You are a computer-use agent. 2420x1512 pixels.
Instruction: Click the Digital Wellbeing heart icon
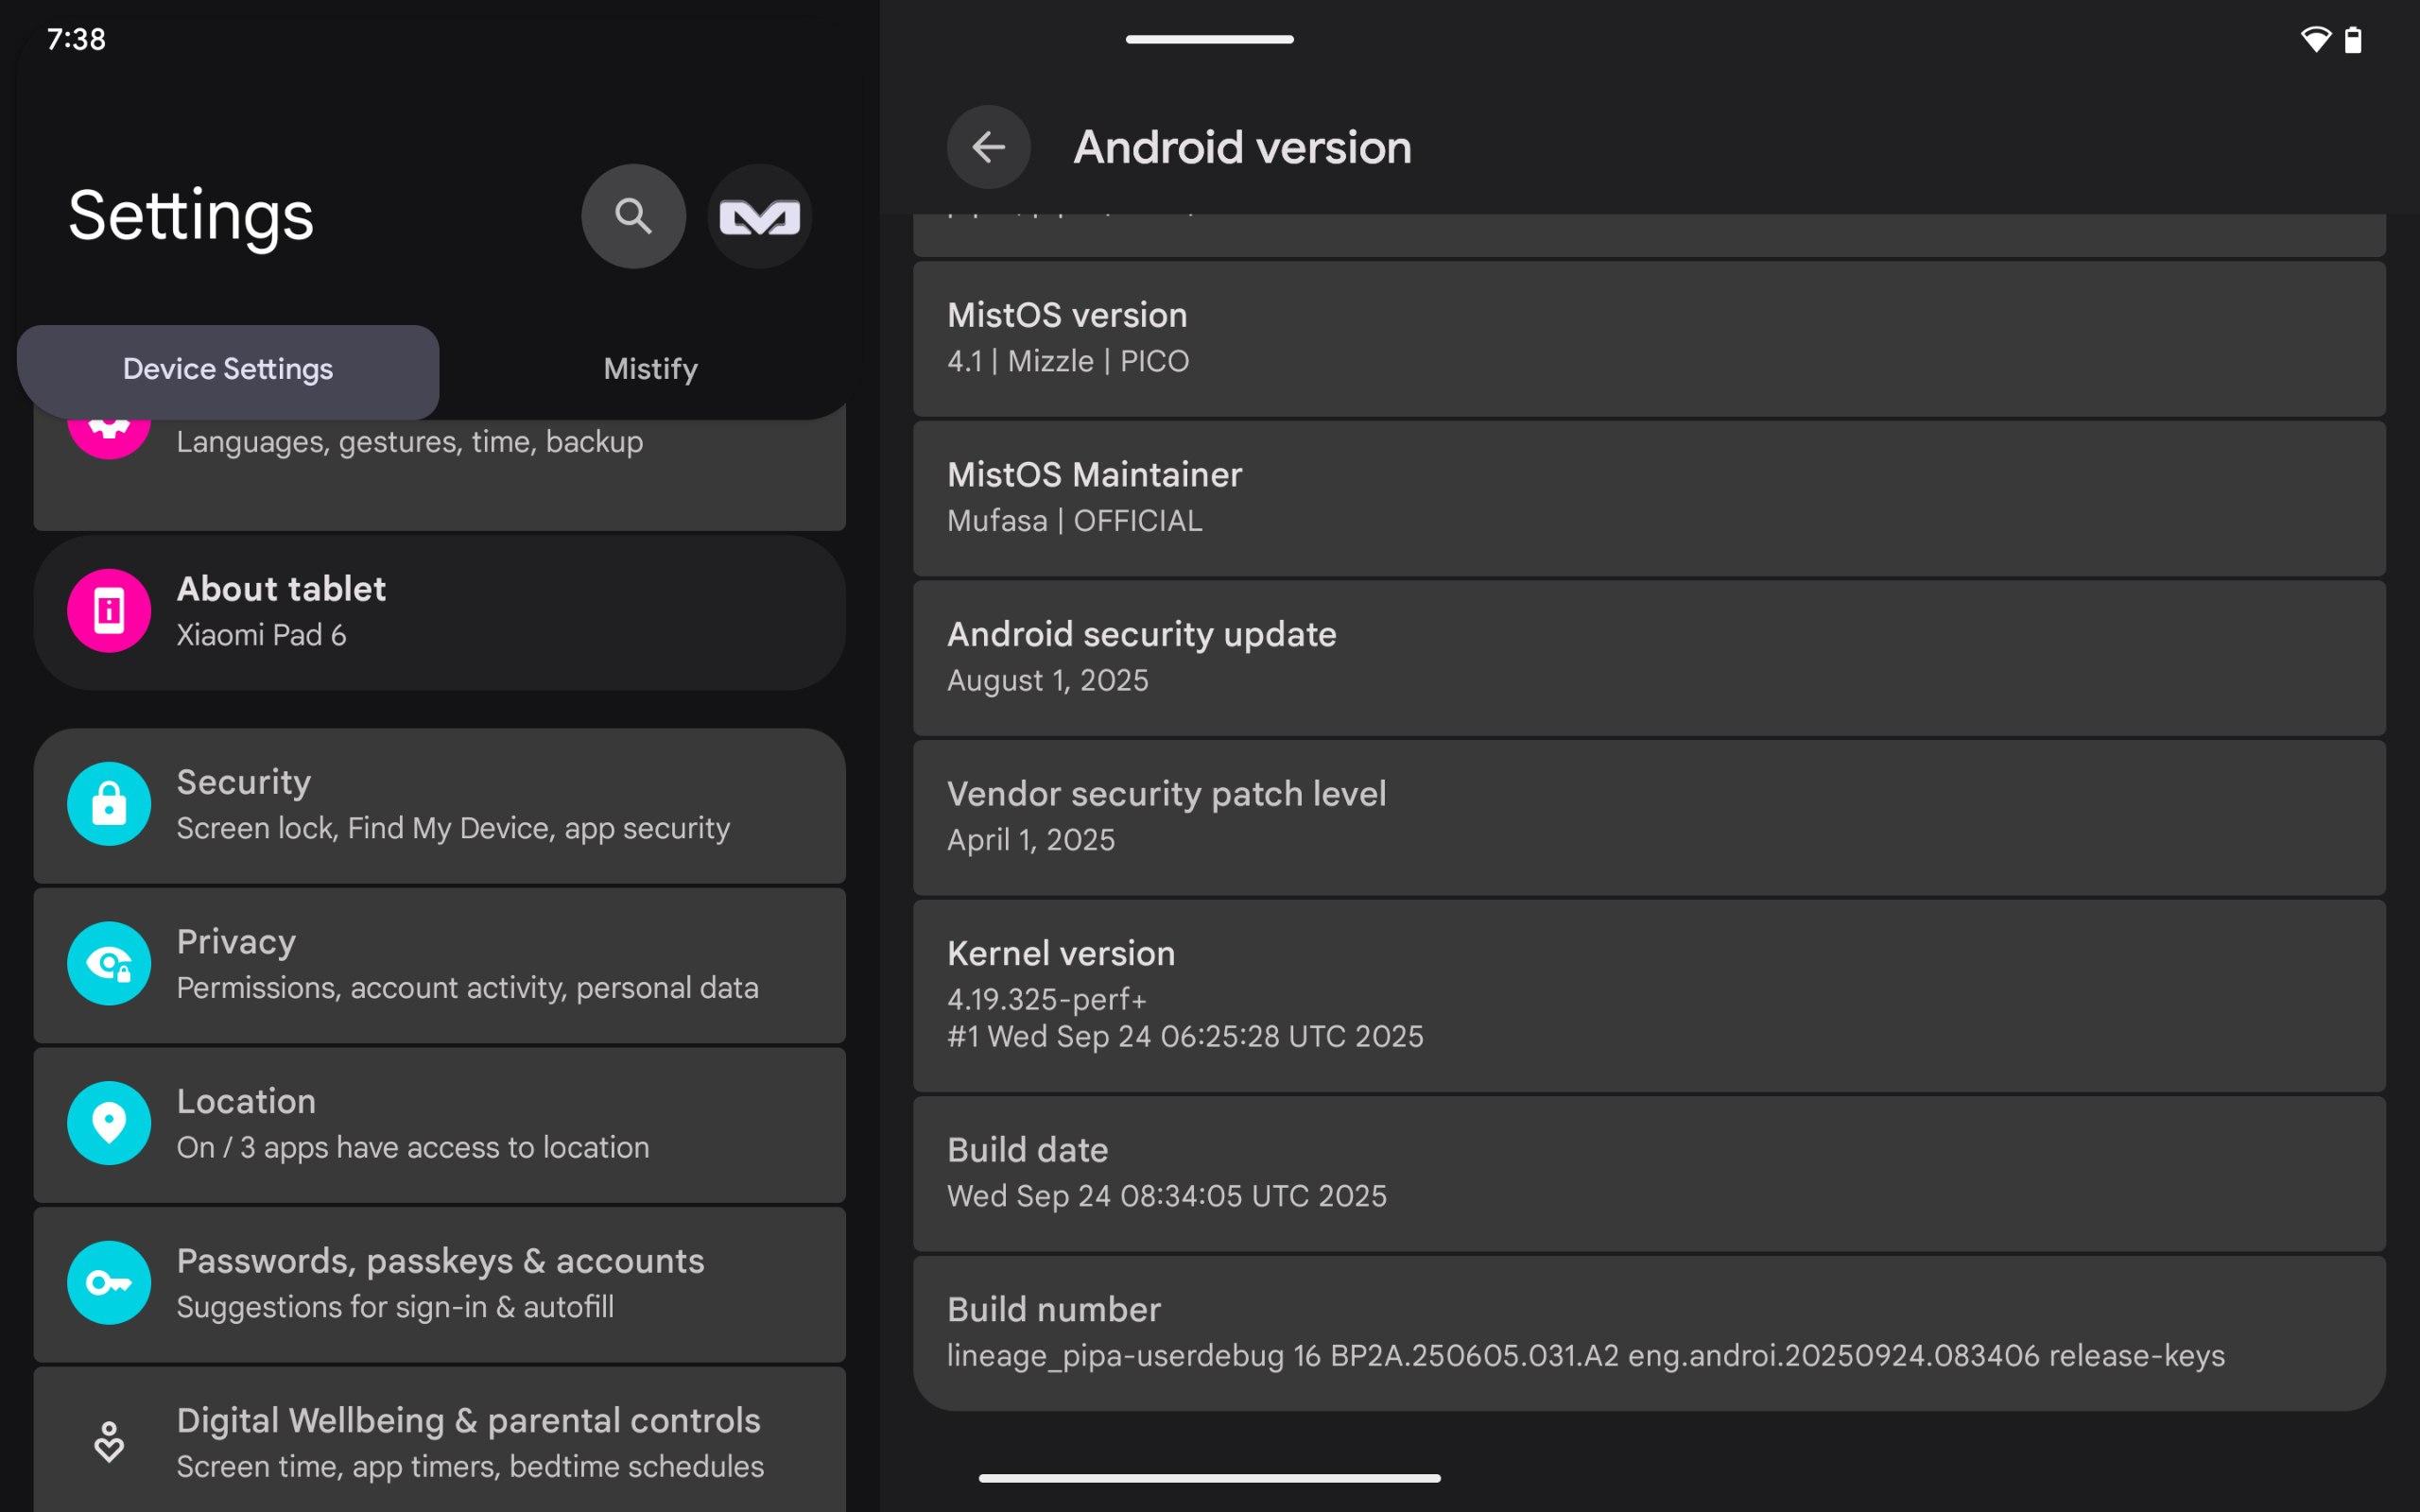[109, 1441]
